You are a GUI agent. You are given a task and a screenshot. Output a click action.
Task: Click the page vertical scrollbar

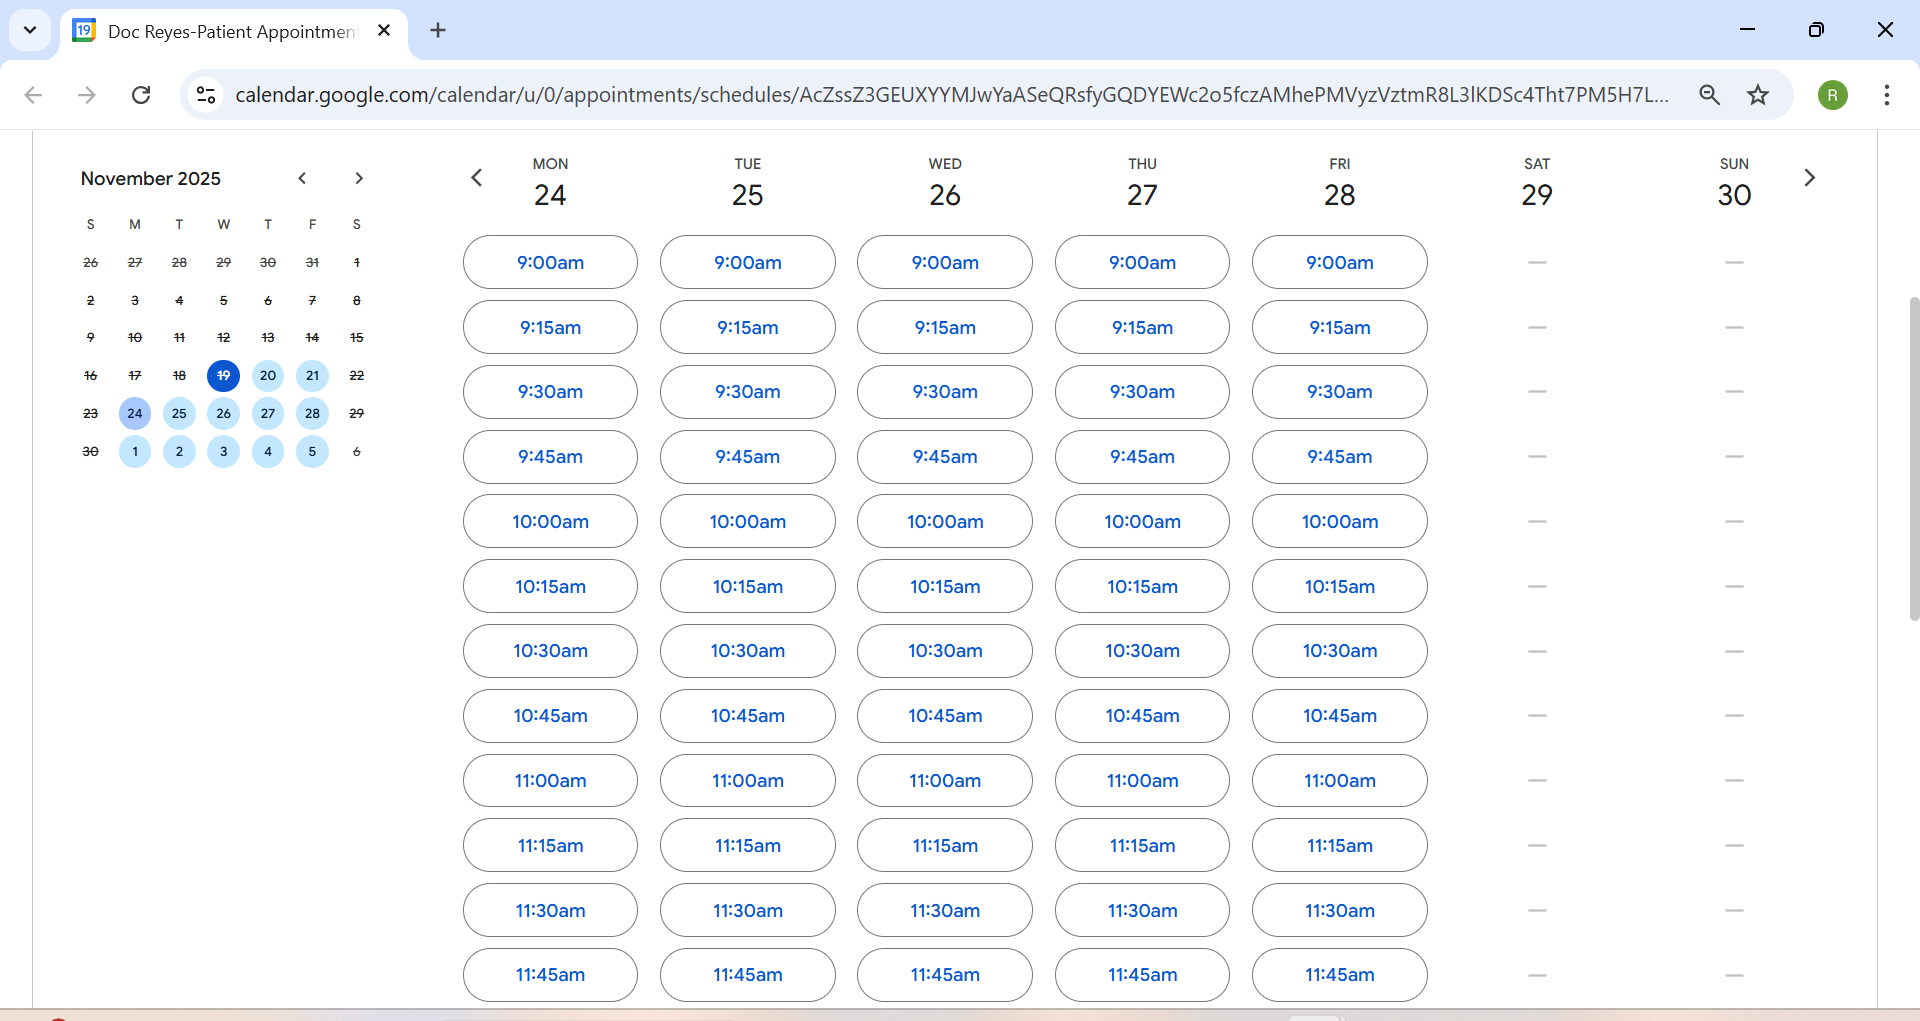tap(1914, 458)
